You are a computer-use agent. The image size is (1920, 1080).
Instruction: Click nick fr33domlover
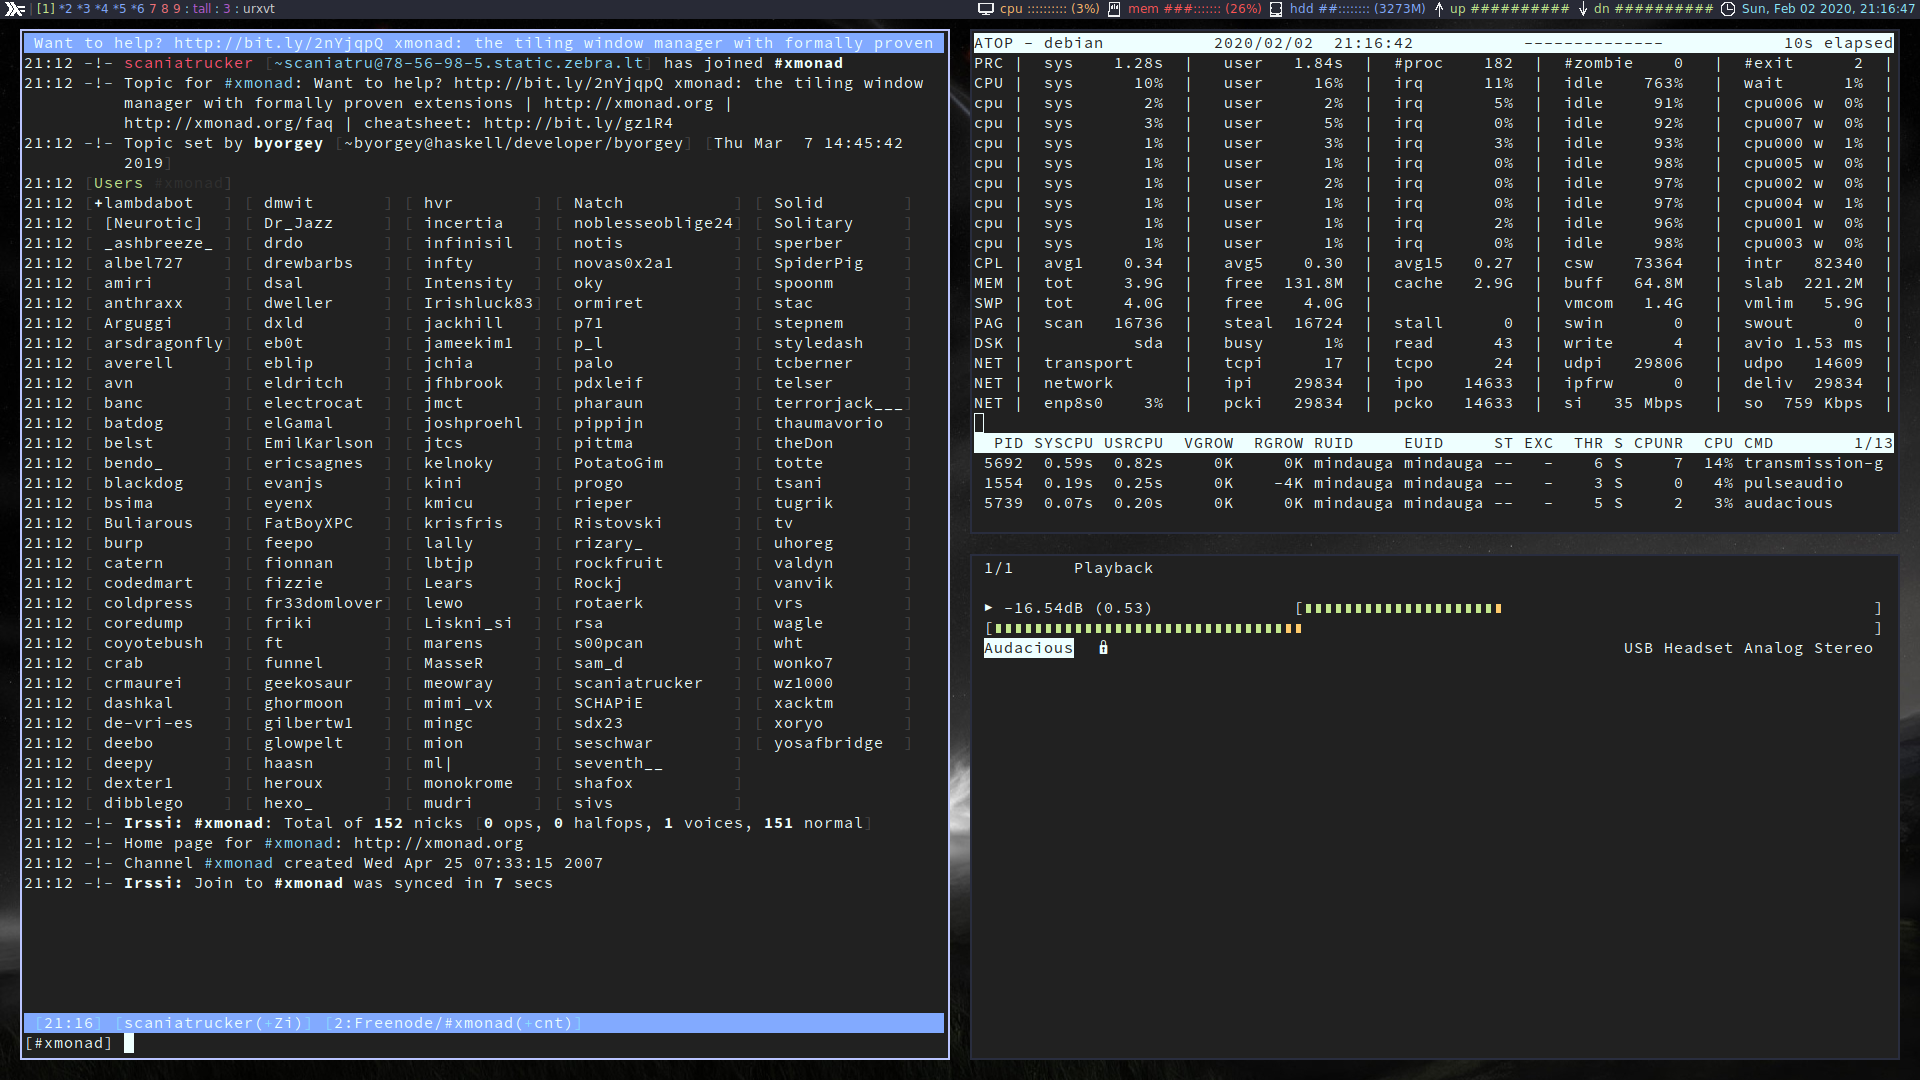323,603
